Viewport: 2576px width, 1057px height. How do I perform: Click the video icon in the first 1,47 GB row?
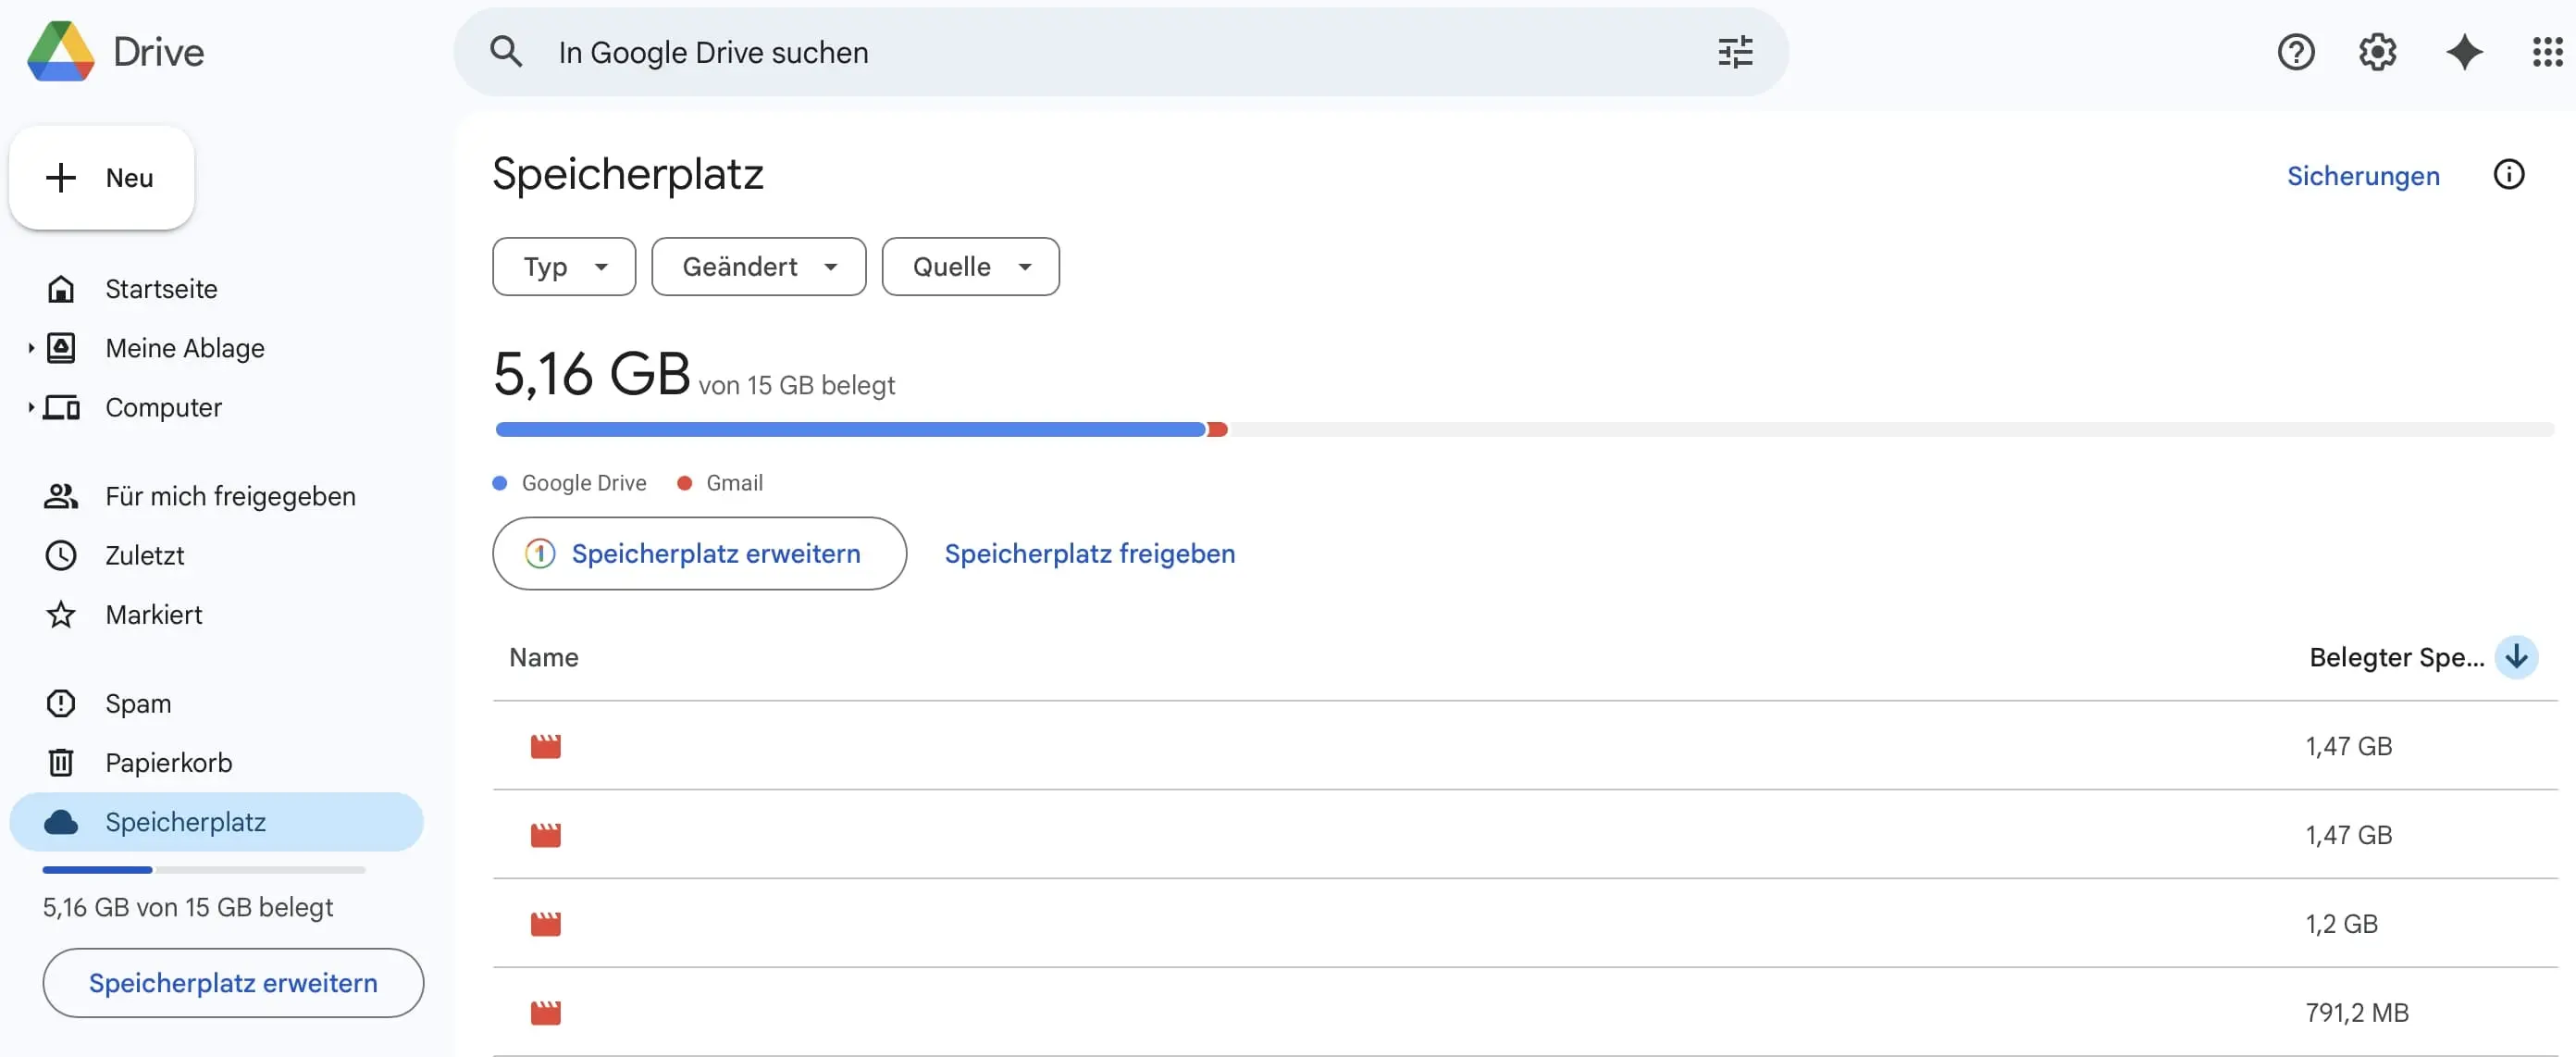[x=545, y=746]
